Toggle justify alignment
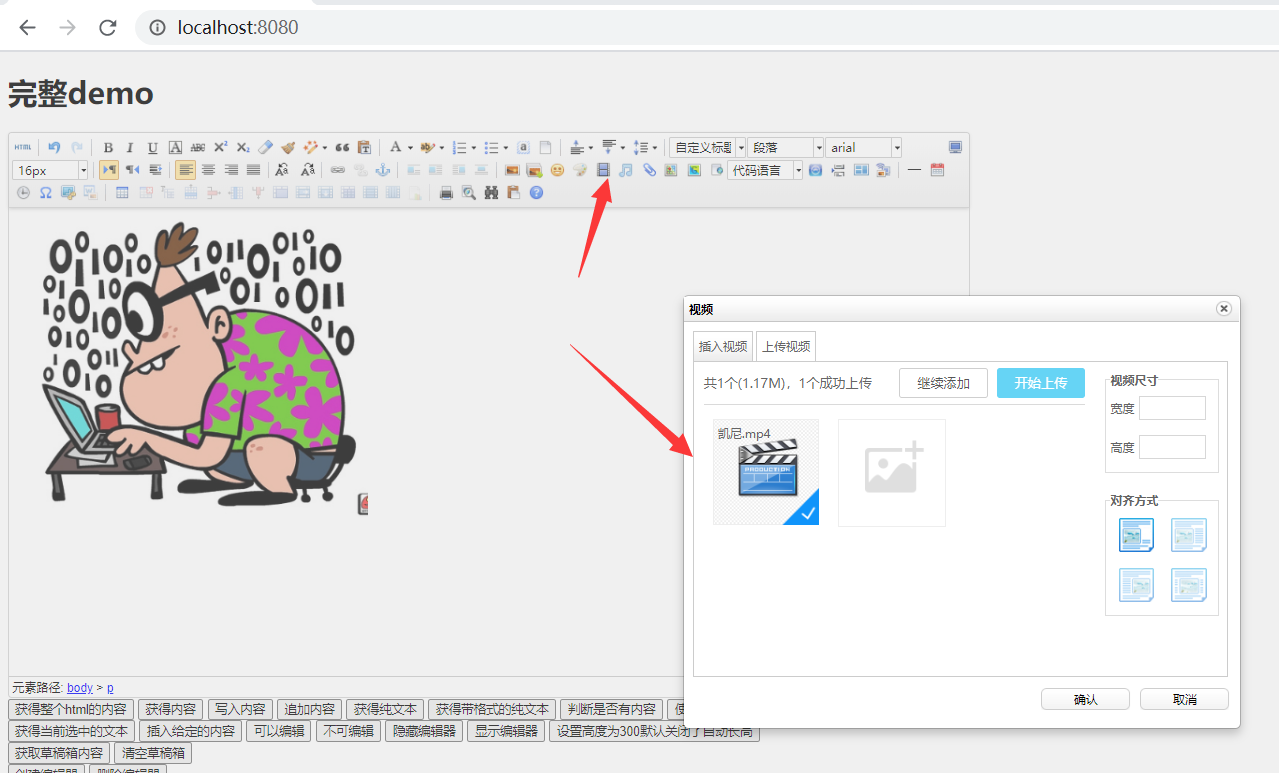Image resolution: width=1279 pixels, height=773 pixels. [253, 170]
